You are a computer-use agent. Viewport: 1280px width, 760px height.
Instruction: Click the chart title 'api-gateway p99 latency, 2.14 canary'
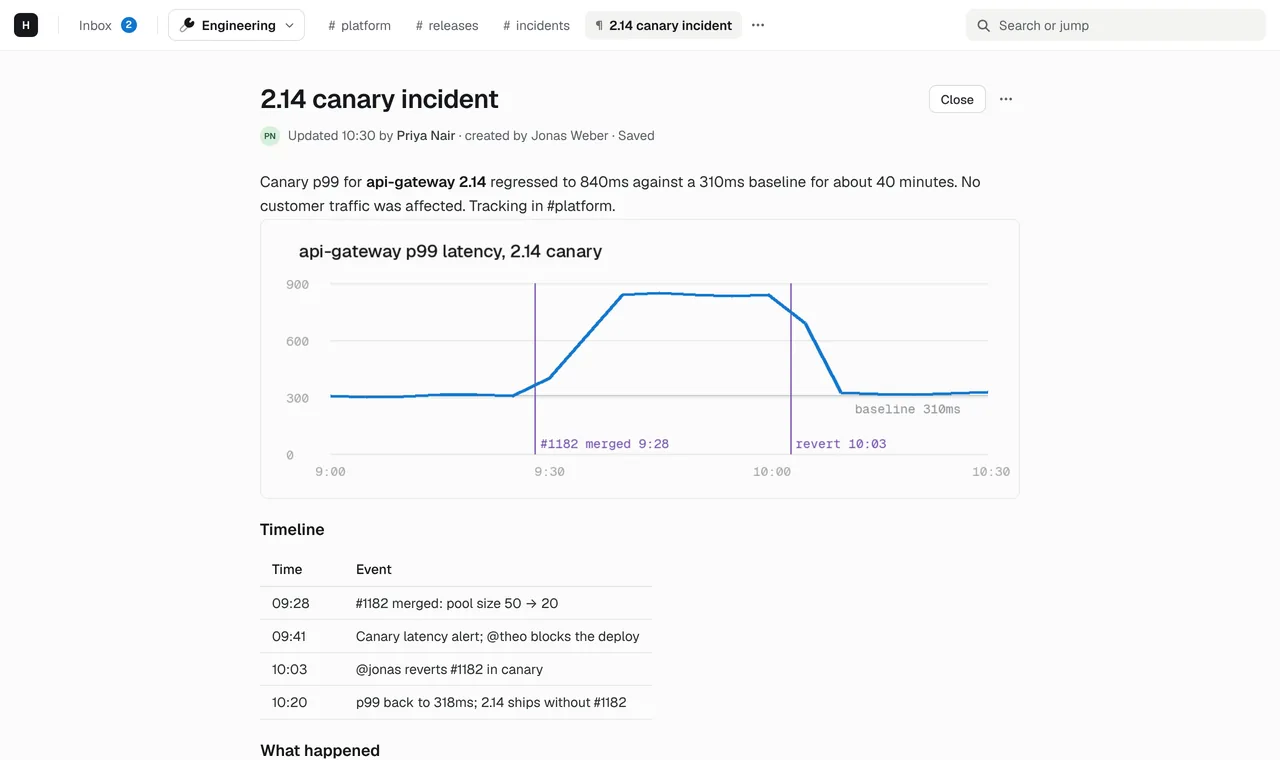450,251
